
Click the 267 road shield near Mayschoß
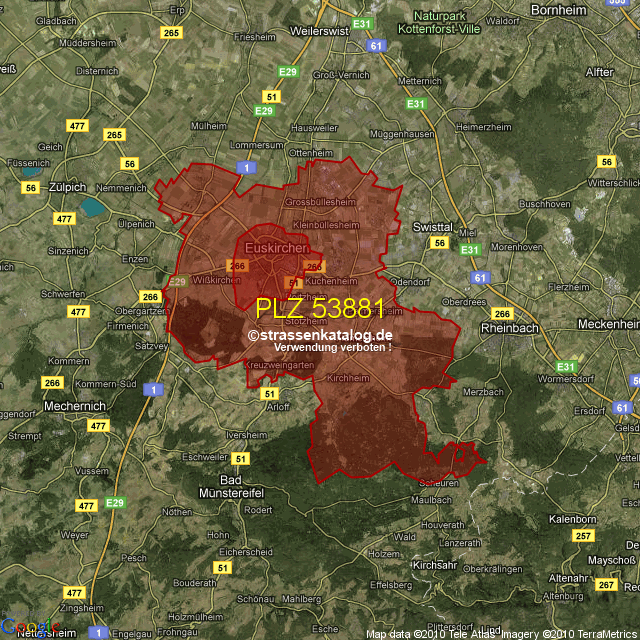coord(606,585)
